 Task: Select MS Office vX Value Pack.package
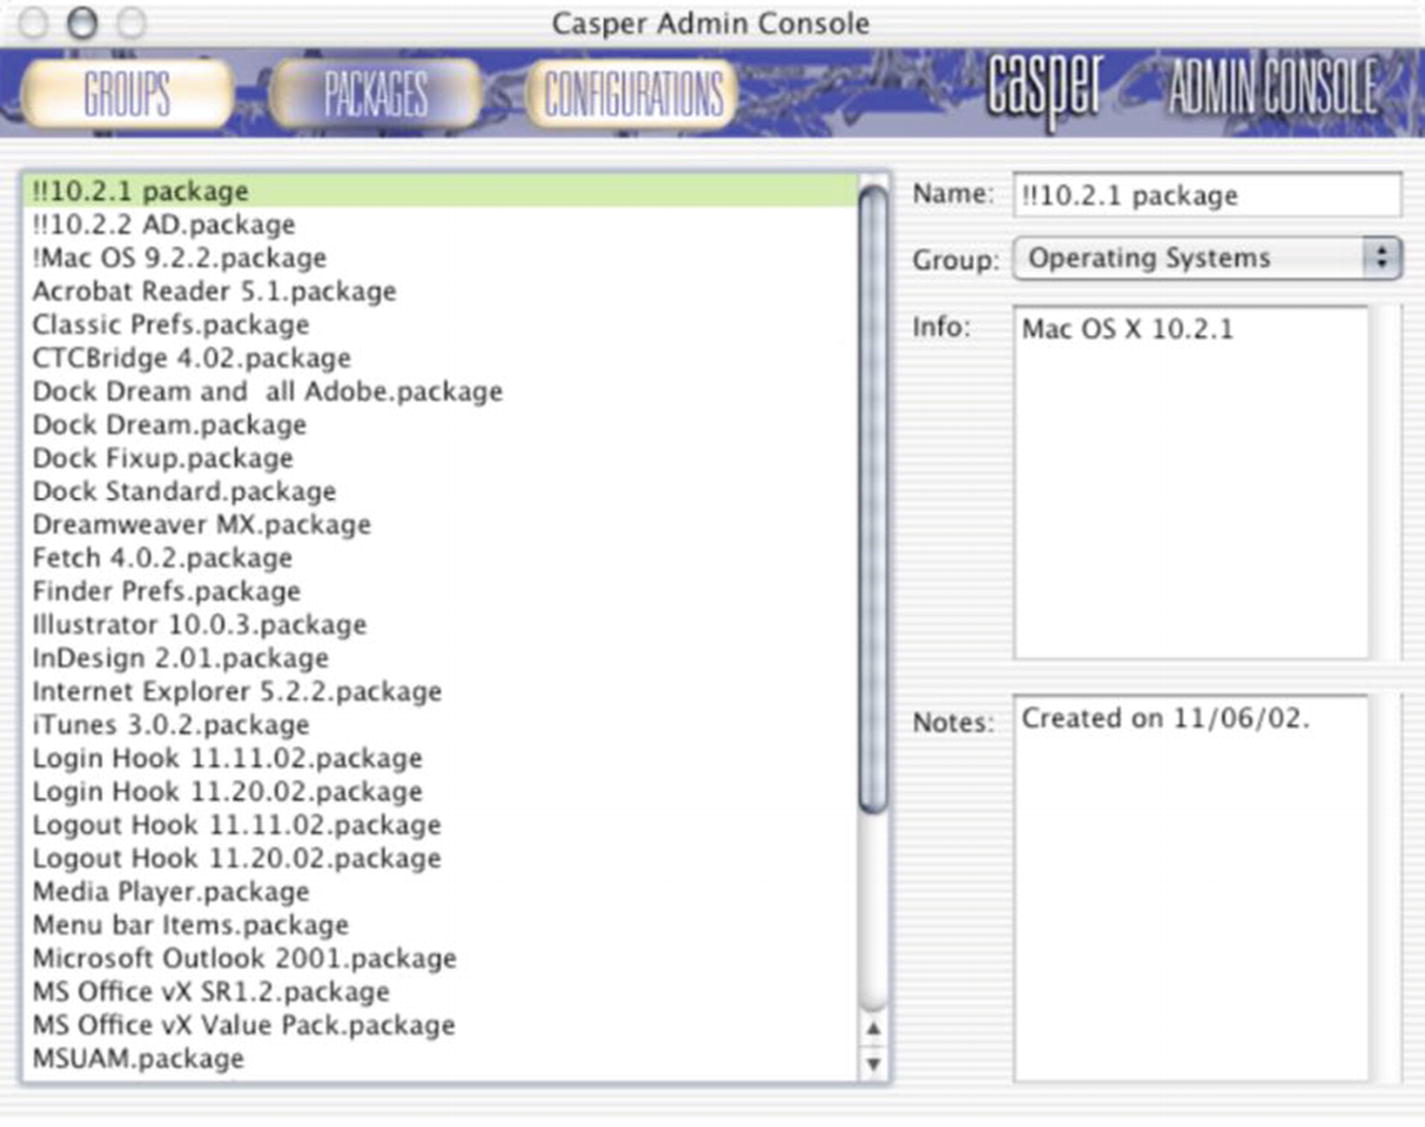point(440,1025)
